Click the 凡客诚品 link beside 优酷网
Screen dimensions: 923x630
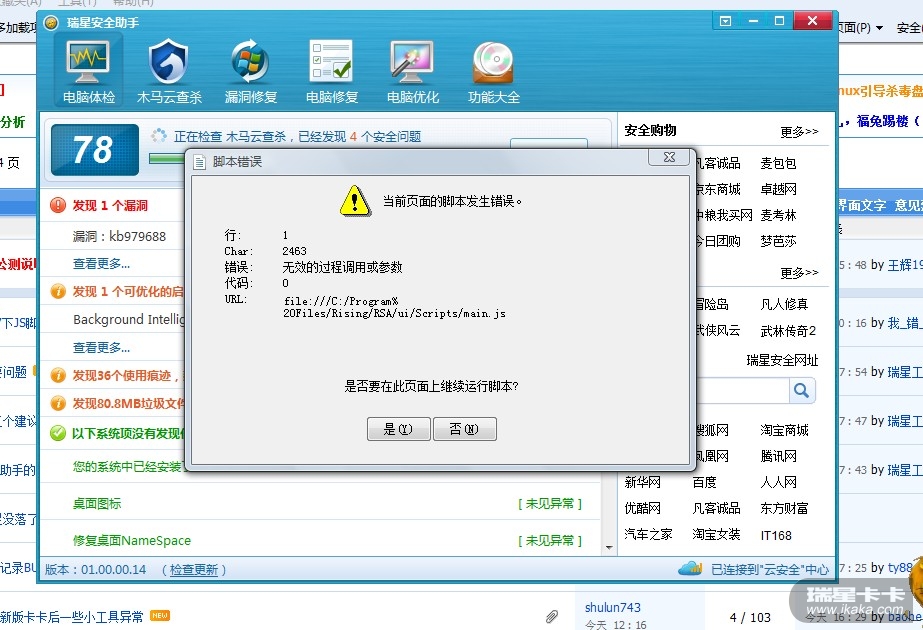[x=716, y=508]
